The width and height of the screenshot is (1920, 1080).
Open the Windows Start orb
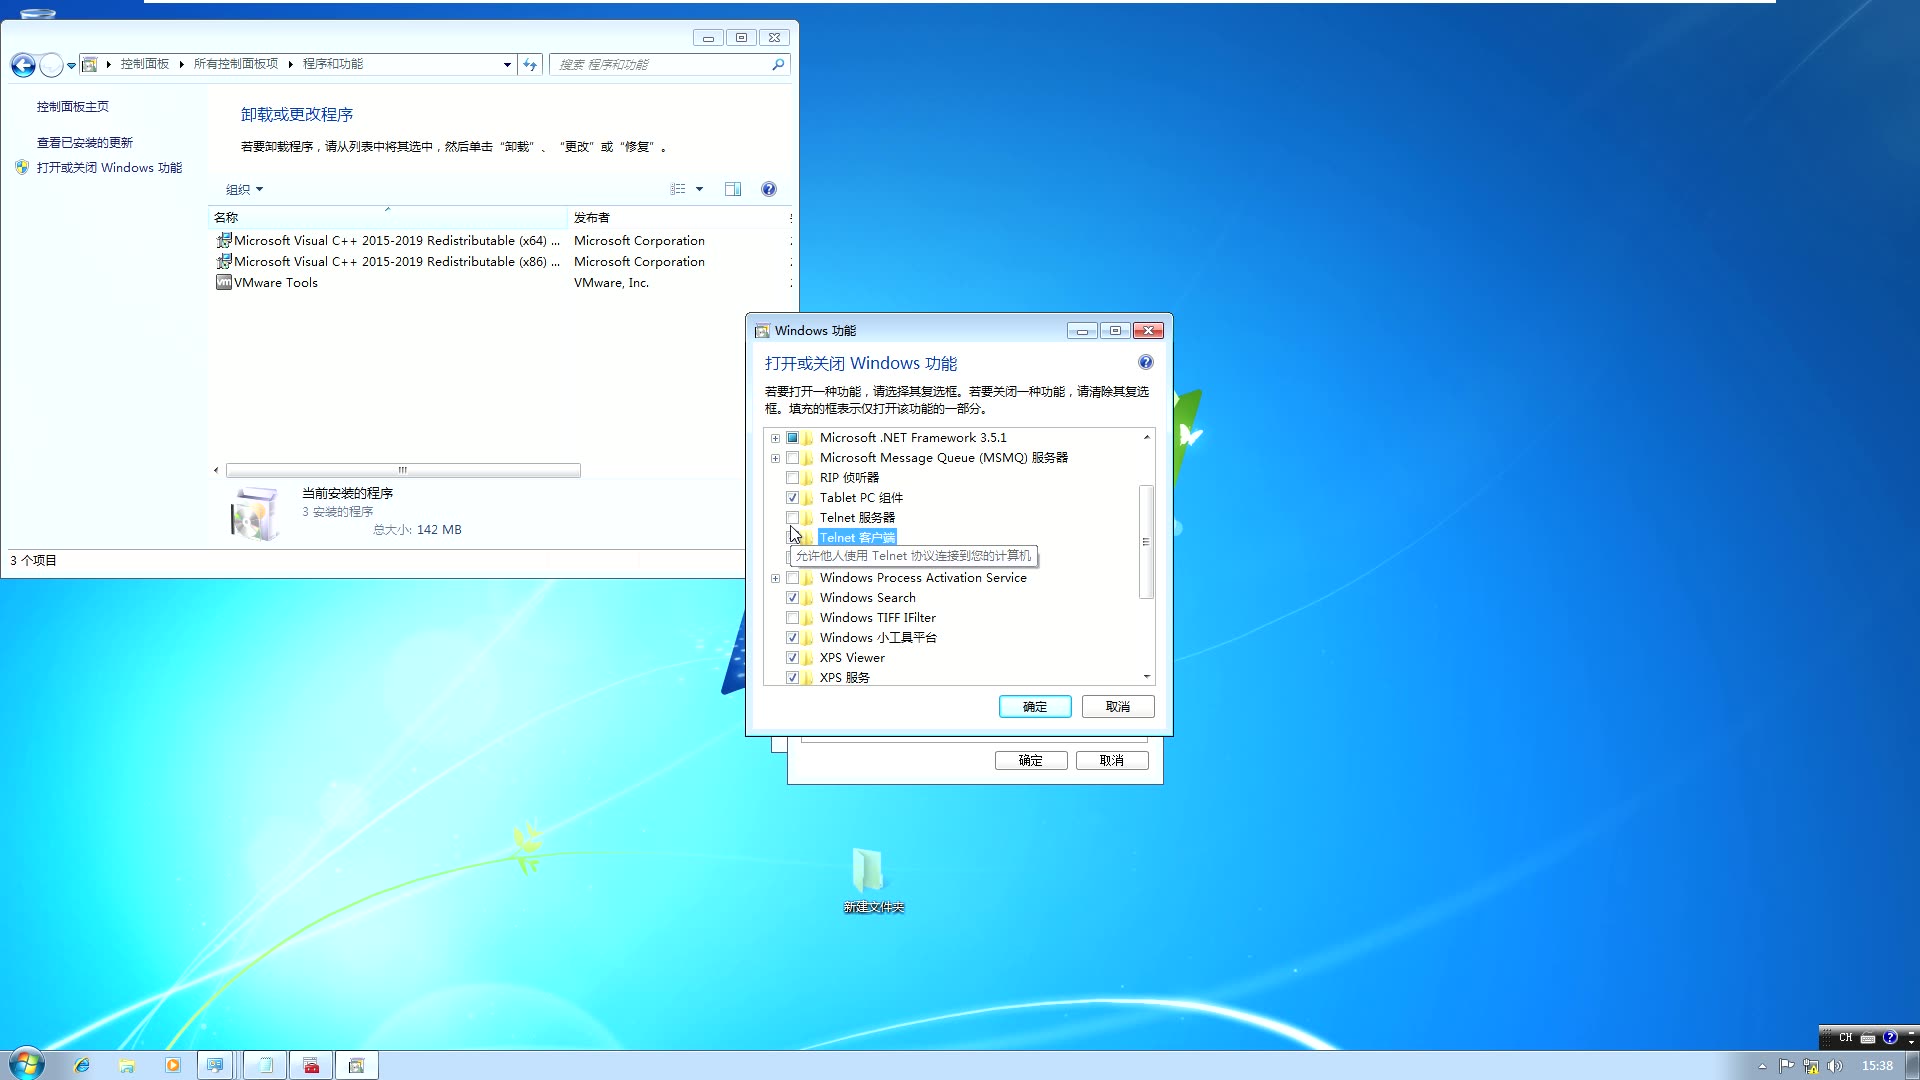[27, 1064]
